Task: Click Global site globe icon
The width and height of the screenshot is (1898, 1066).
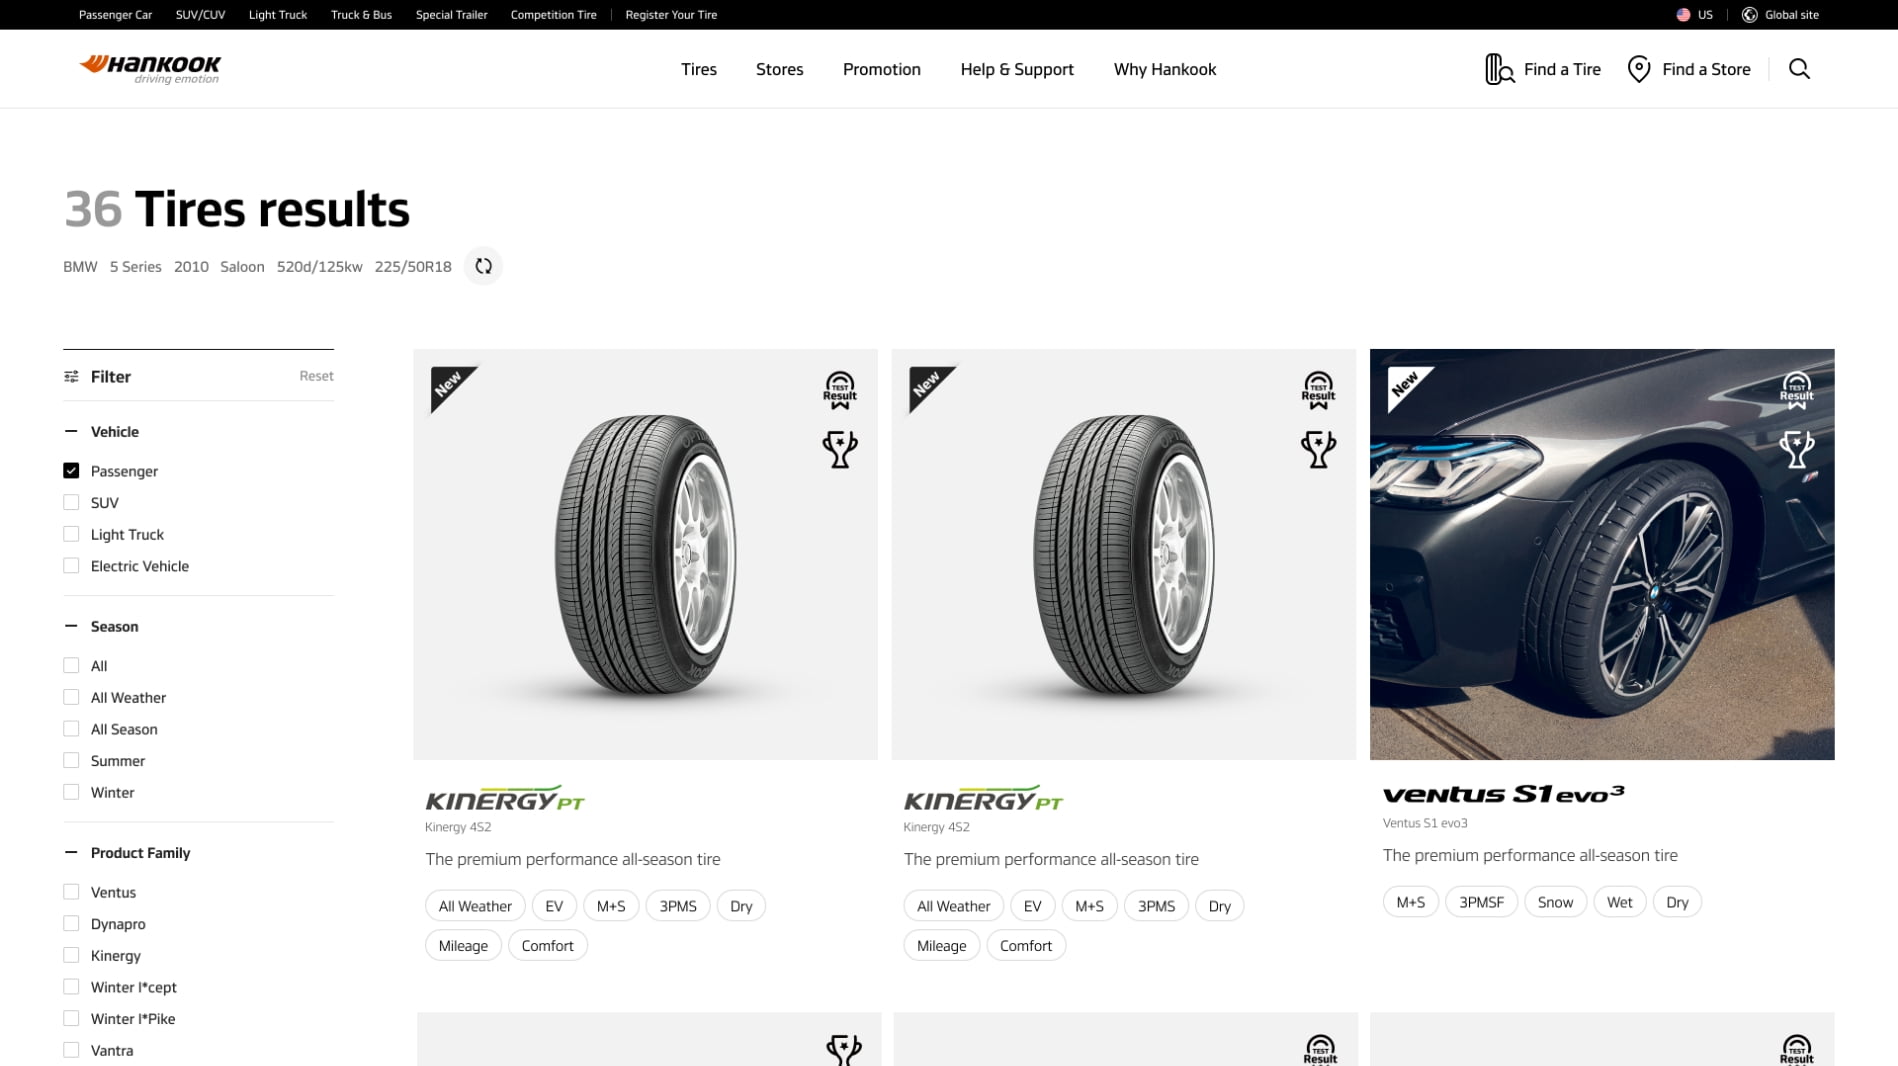Action: pyautogui.click(x=1749, y=15)
